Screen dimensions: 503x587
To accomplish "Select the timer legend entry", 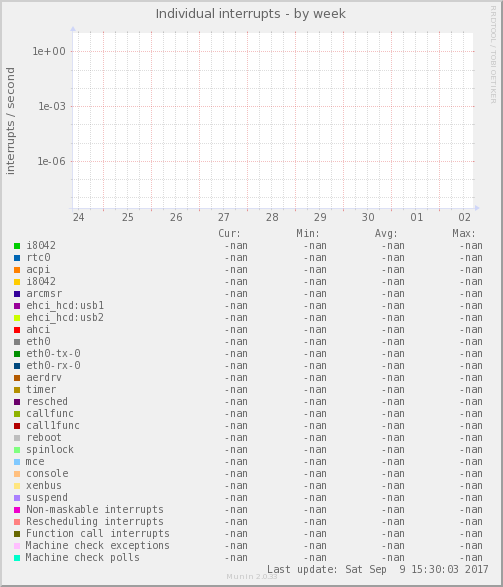I will 41,389.
